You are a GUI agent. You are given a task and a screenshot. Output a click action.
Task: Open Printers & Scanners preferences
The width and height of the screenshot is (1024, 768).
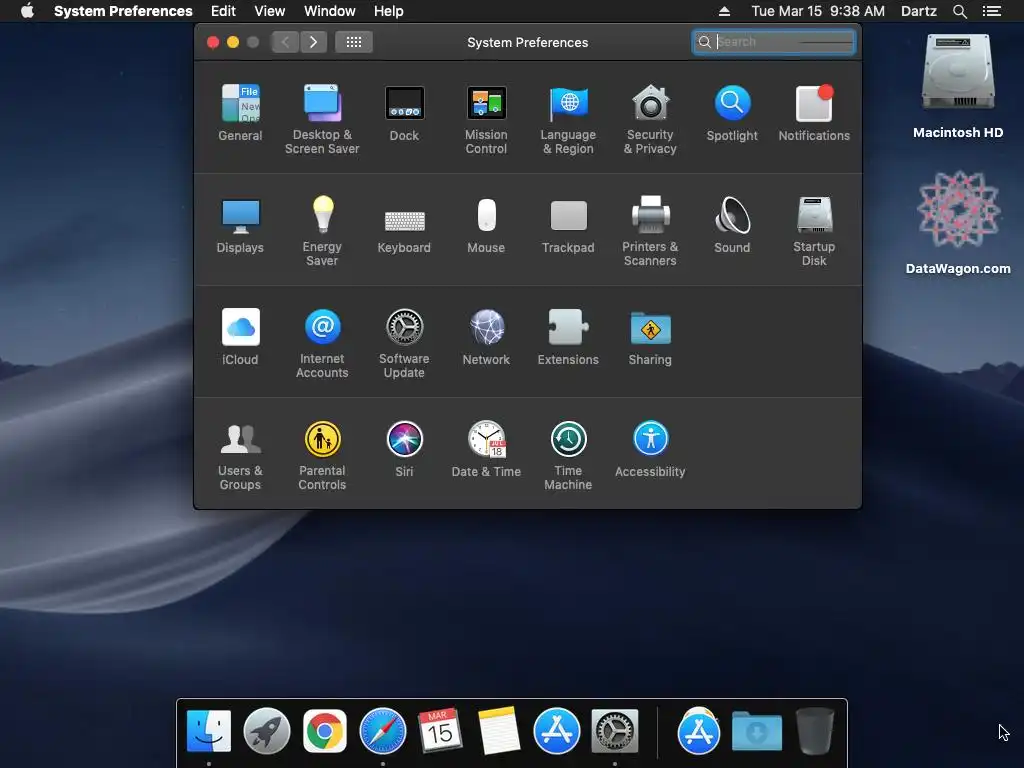650,231
